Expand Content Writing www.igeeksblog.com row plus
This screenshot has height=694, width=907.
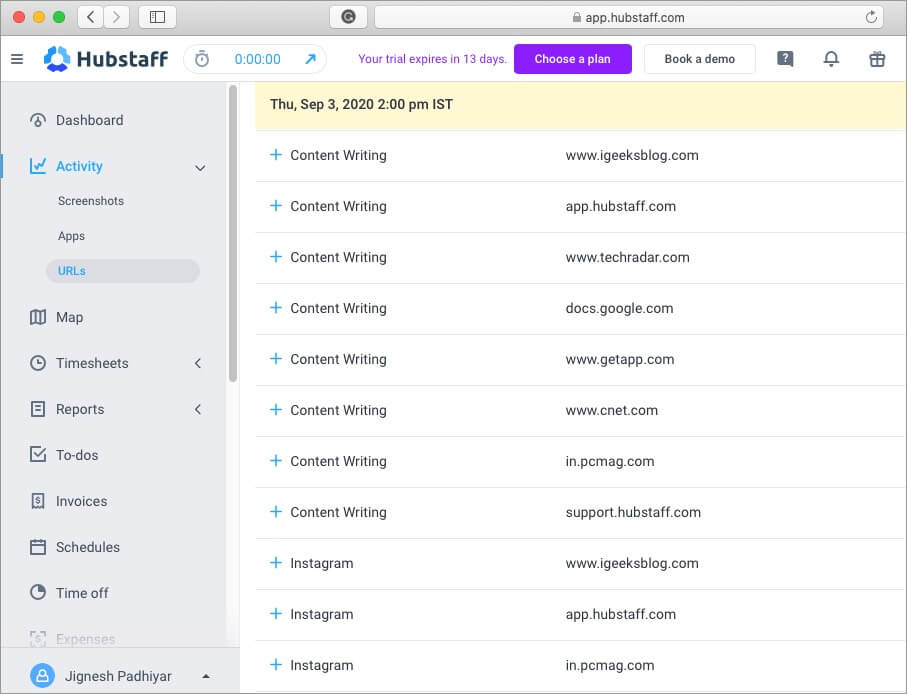click(x=276, y=154)
